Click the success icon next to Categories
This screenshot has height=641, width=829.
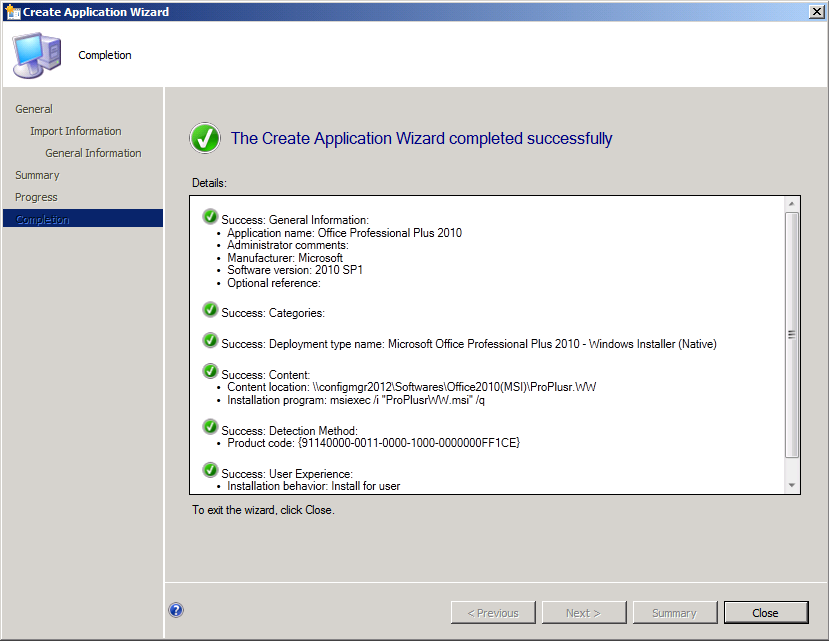coord(210,309)
